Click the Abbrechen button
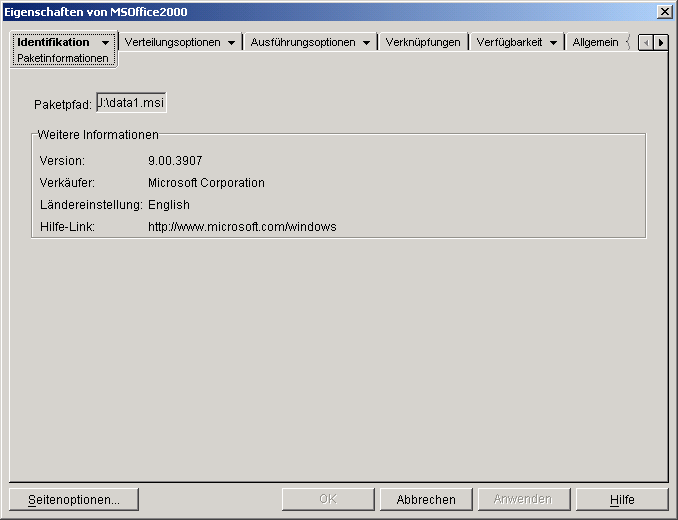This screenshot has width=678, height=520. [426, 500]
